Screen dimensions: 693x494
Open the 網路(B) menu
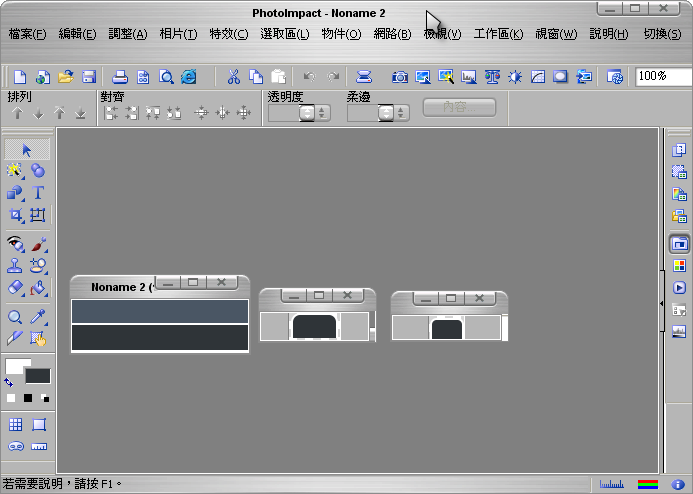[392, 34]
